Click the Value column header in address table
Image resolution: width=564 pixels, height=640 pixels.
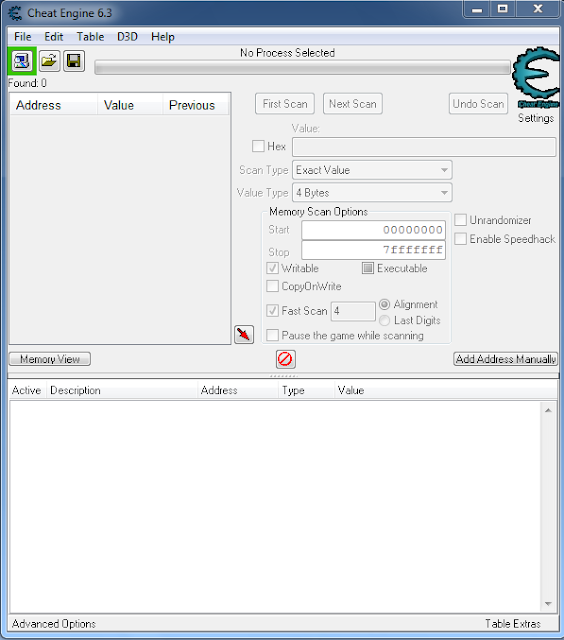[x=445, y=391]
